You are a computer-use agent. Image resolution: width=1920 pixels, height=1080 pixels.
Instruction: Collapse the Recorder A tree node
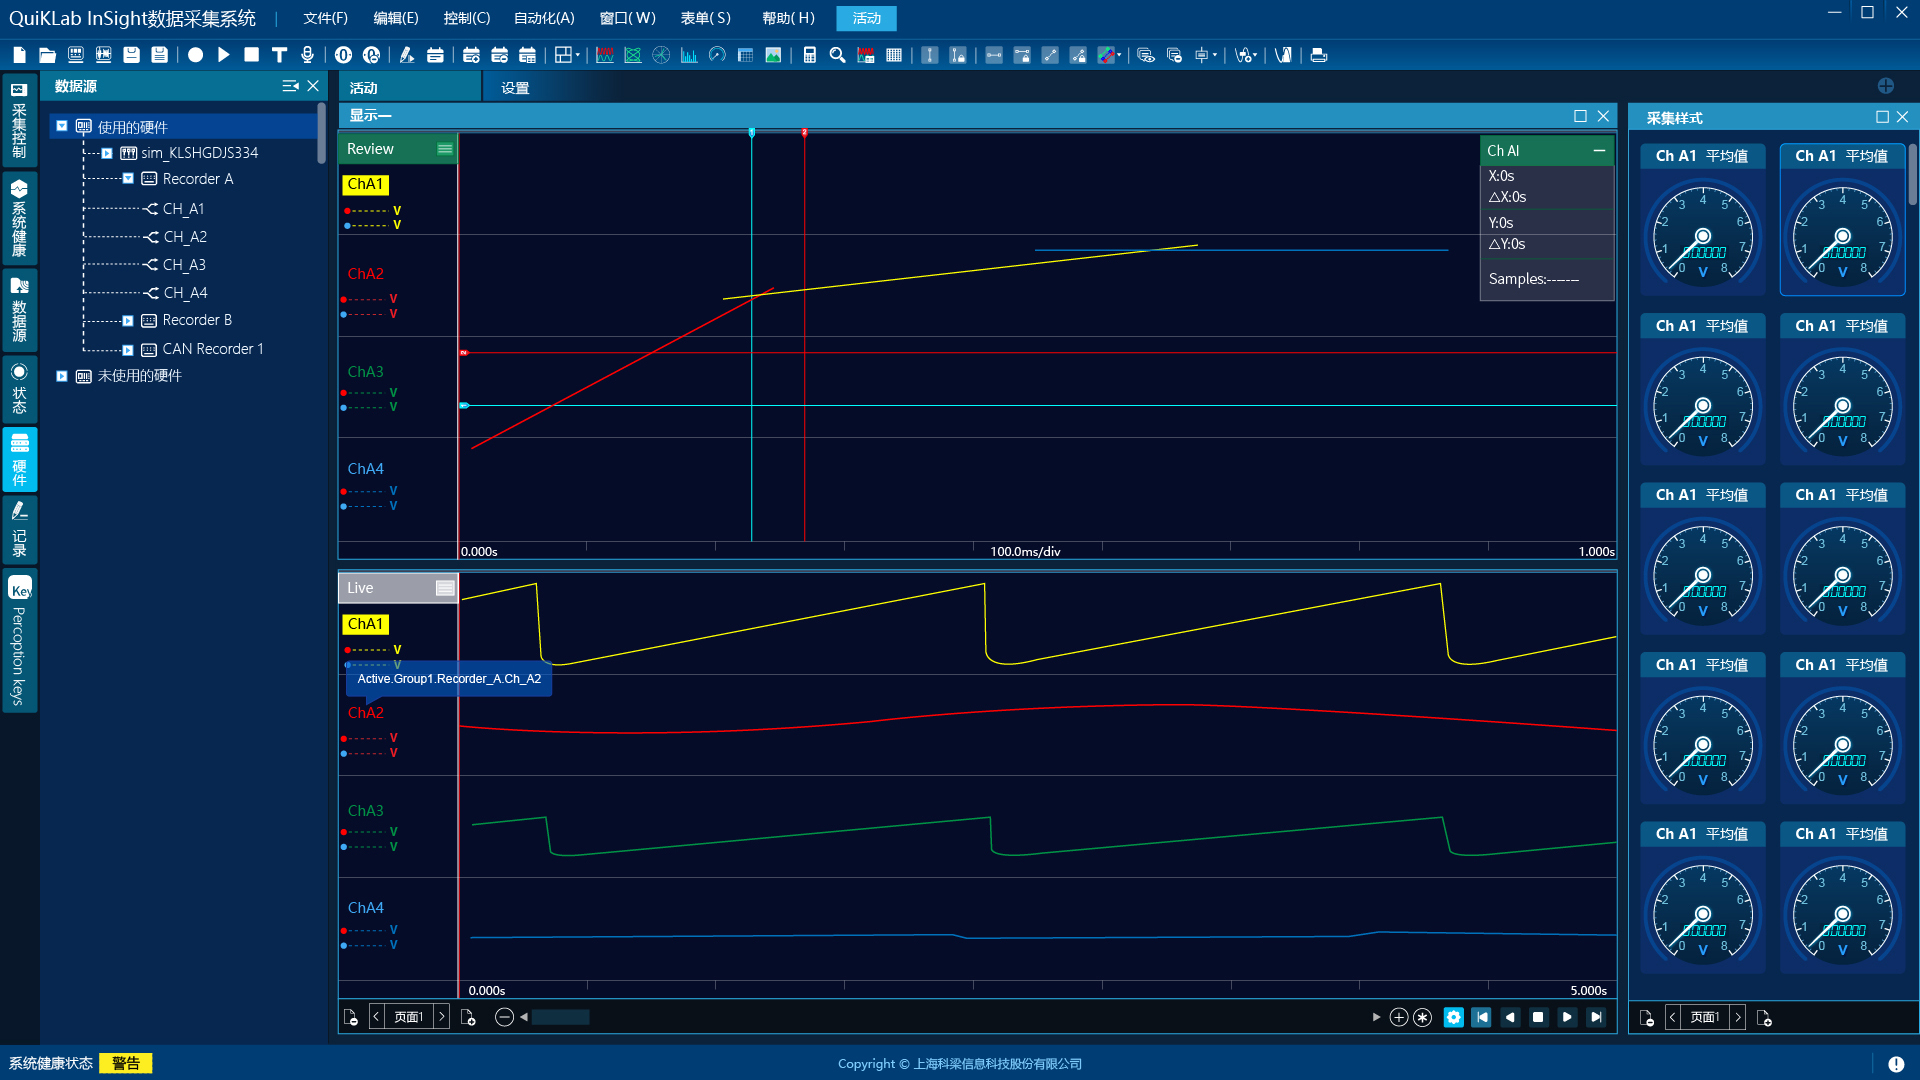click(128, 179)
